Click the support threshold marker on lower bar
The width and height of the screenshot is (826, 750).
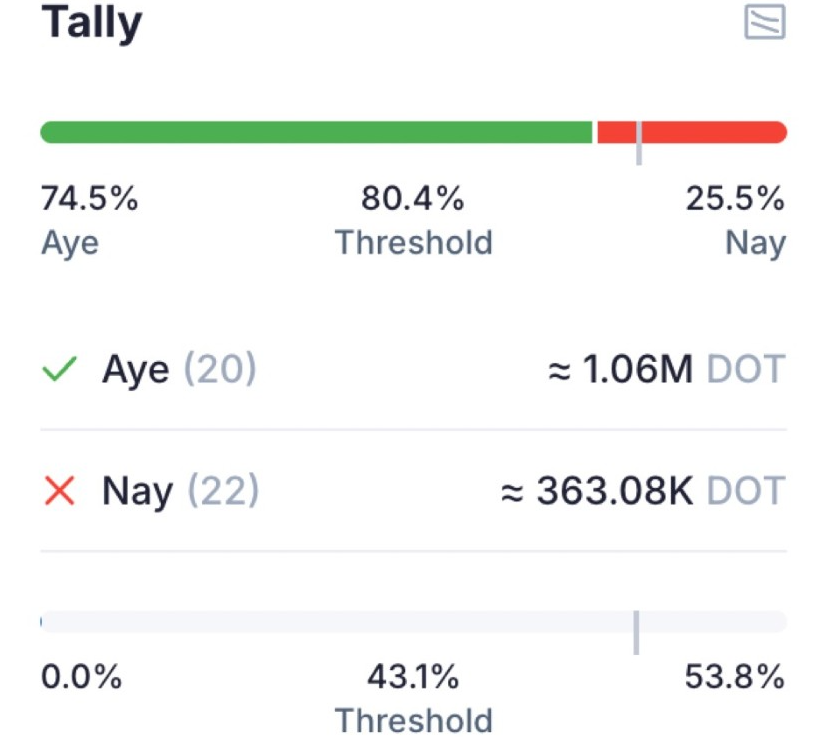click(x=636, y=630)
